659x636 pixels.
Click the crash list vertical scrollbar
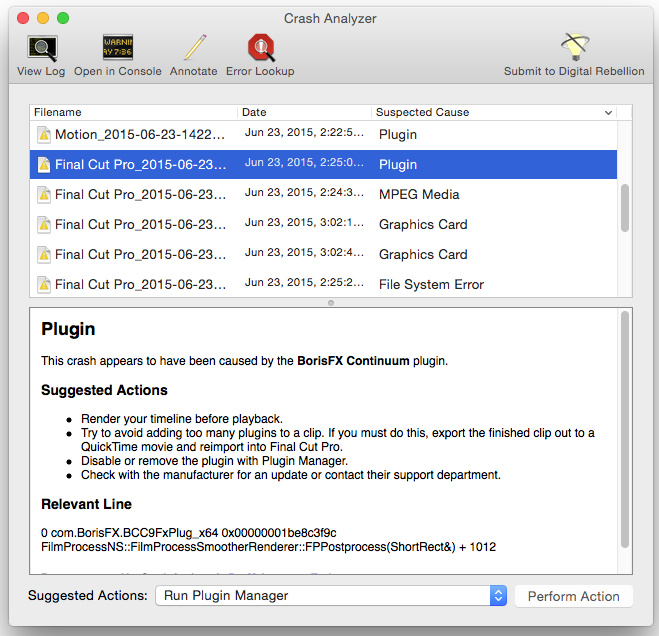click(625, 208)
